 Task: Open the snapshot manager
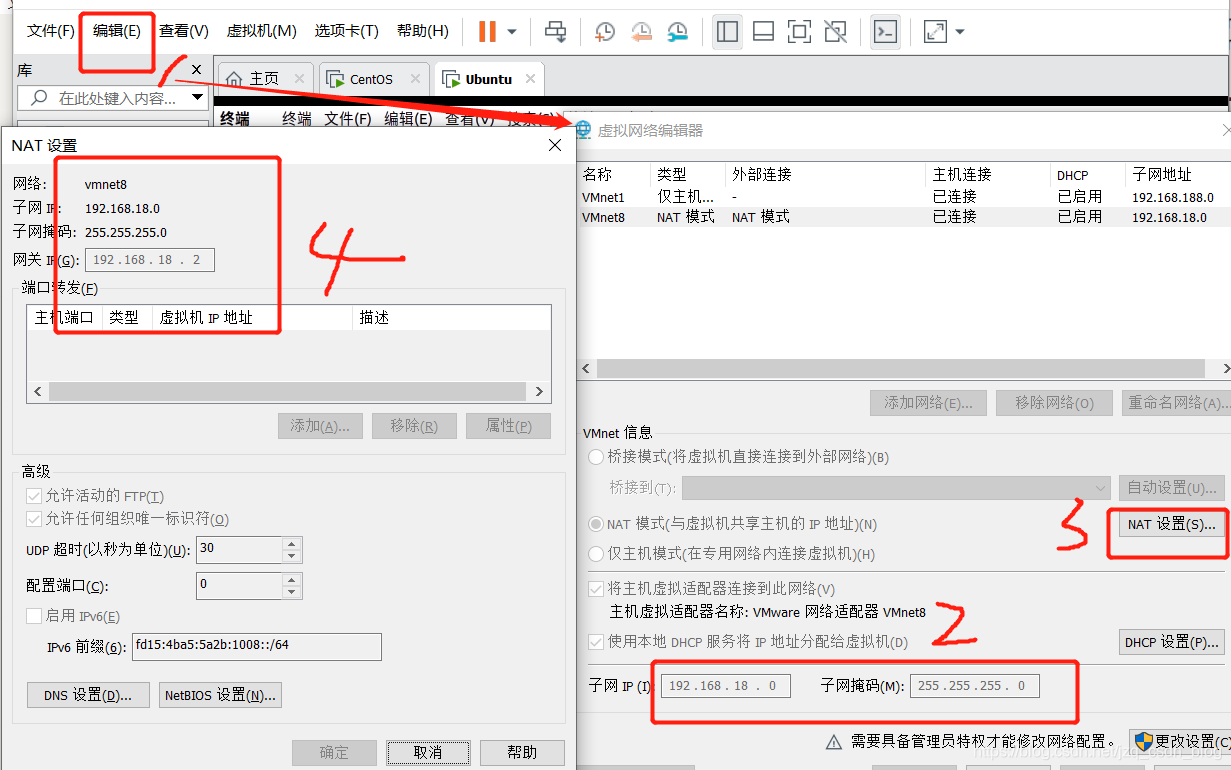pos(677,31)
